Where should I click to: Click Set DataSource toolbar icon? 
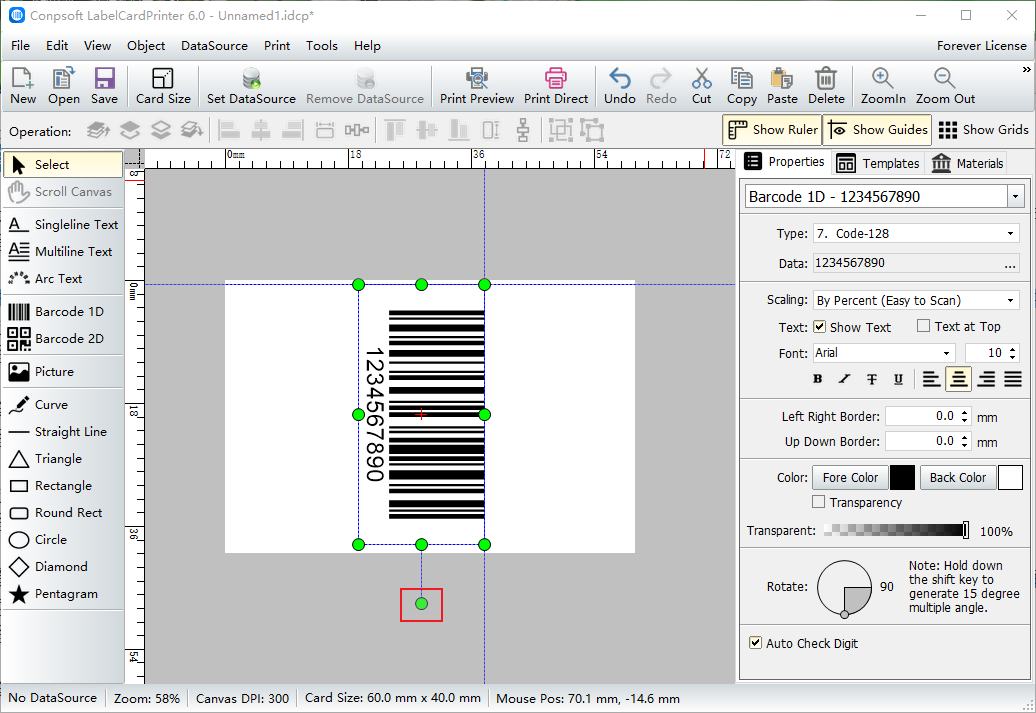(x=251, y=87)
